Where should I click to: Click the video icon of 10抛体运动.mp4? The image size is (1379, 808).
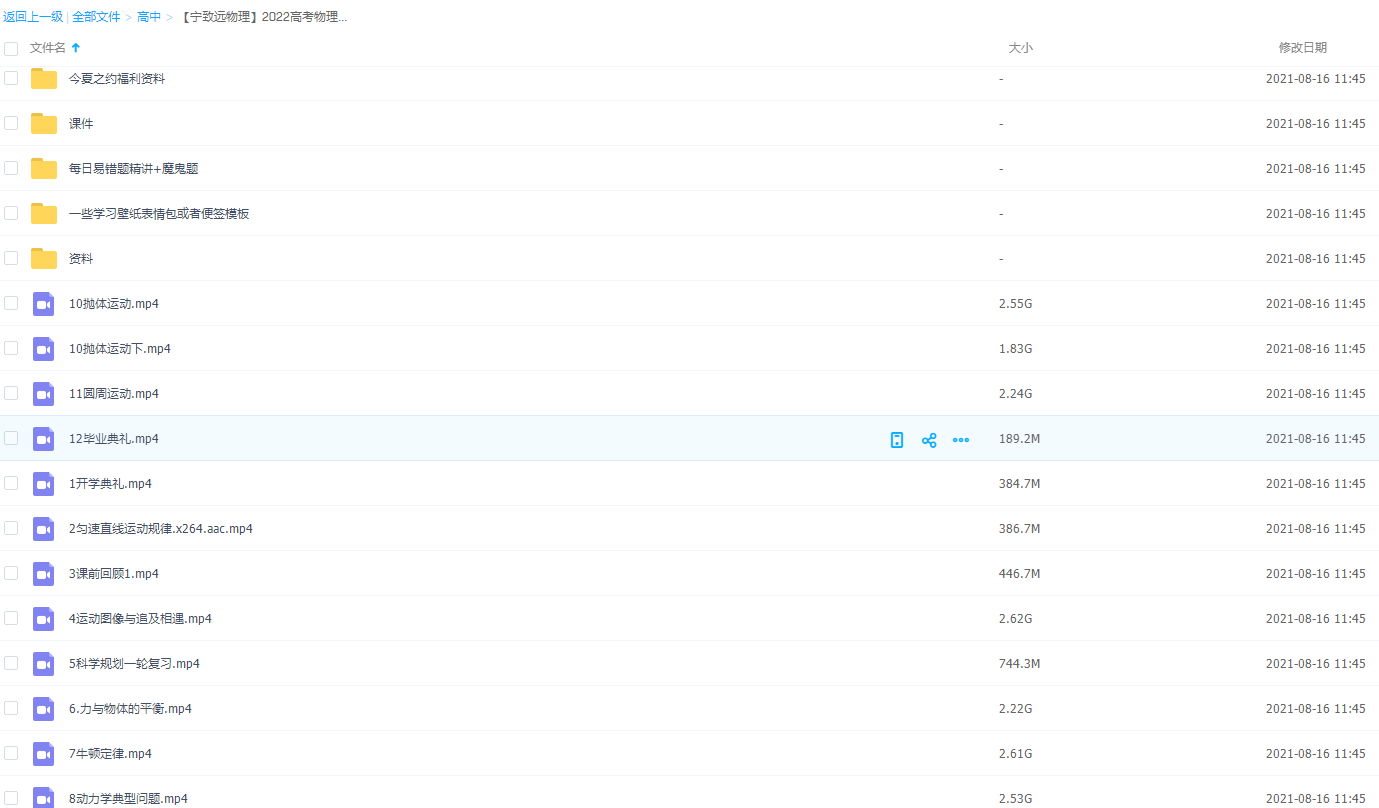coord(43,304)
